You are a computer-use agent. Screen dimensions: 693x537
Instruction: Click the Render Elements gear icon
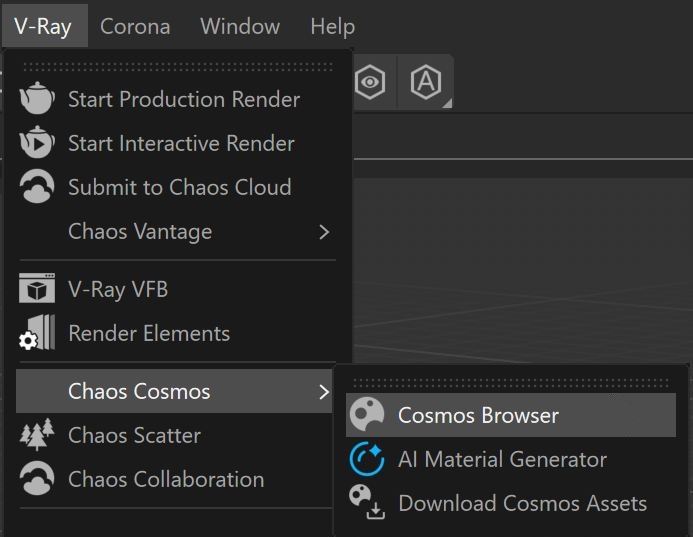coord(37,332)
